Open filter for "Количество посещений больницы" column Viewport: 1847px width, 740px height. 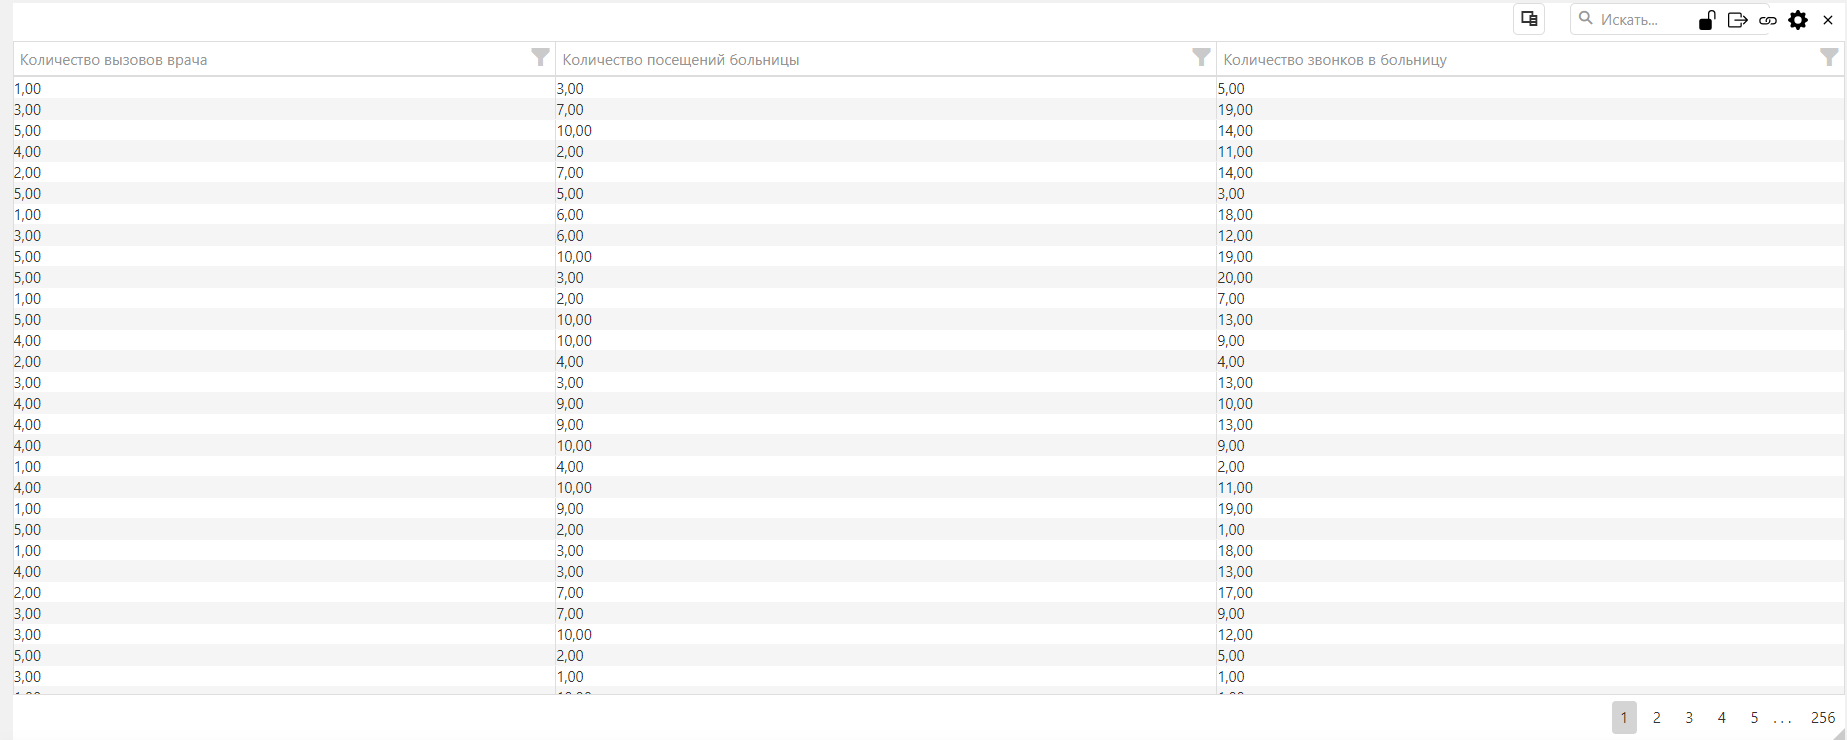coord(1201,58)
